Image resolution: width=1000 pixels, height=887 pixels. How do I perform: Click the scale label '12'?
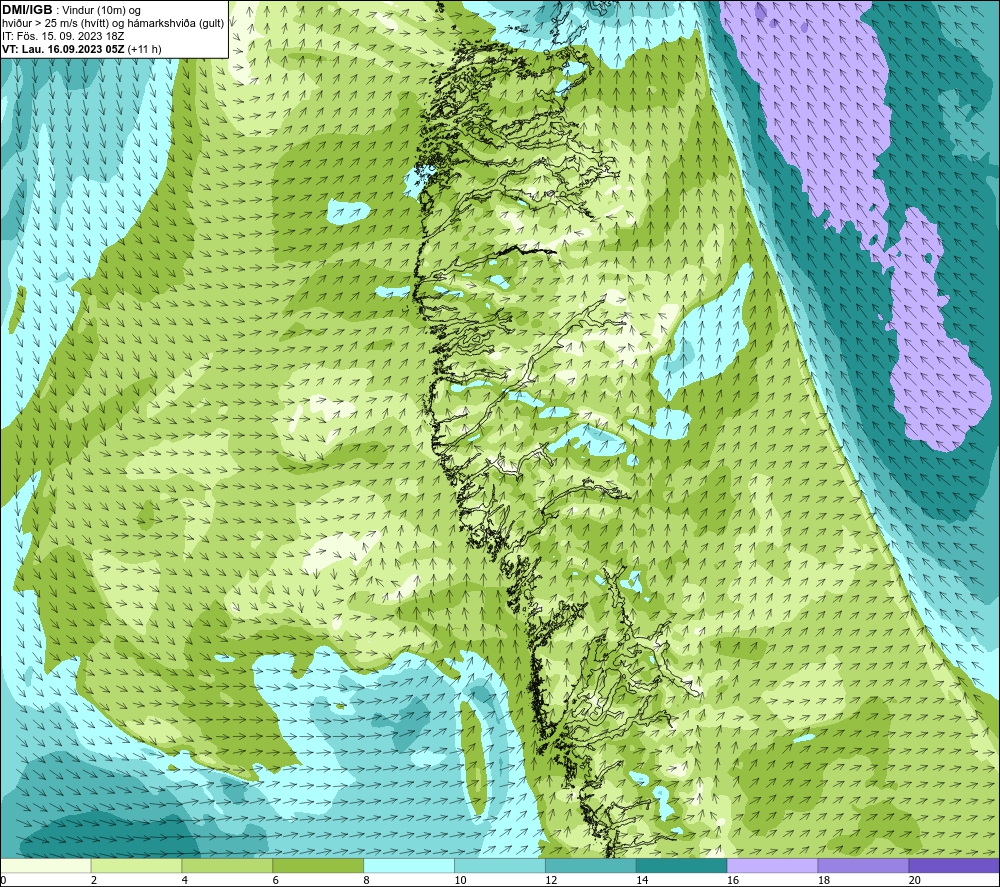551,881
